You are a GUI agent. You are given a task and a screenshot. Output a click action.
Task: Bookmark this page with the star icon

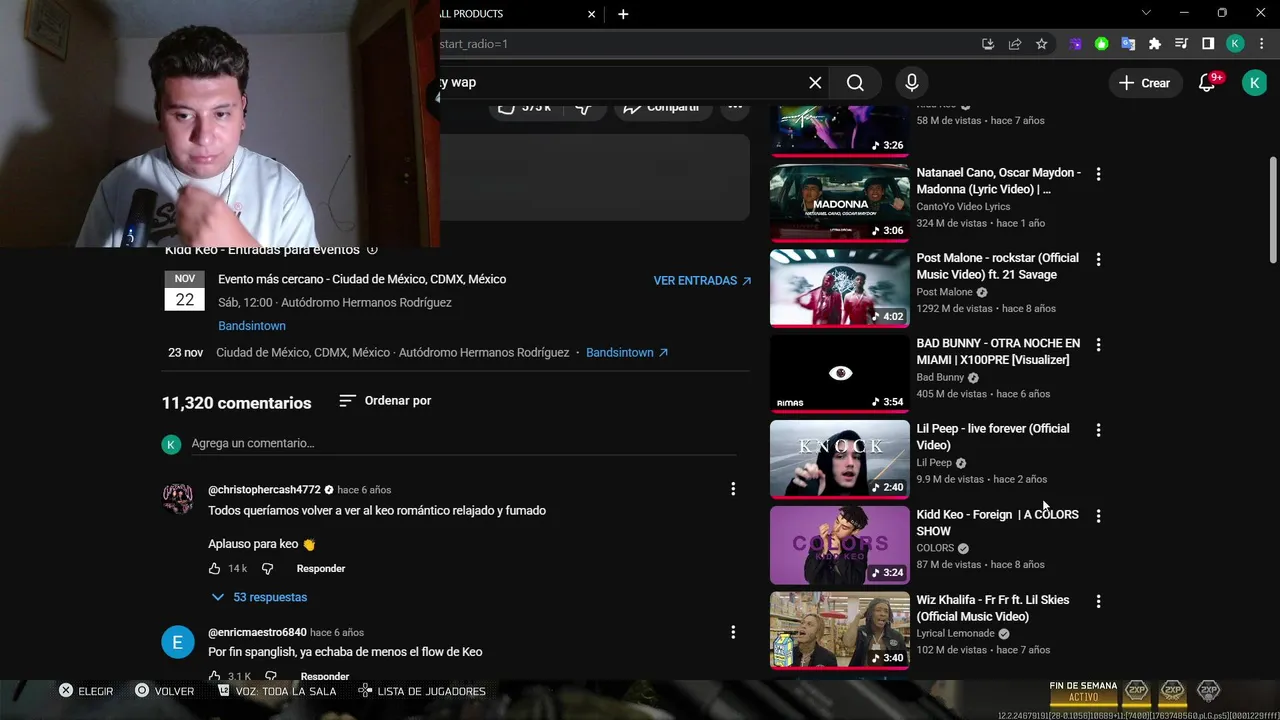1041,44
